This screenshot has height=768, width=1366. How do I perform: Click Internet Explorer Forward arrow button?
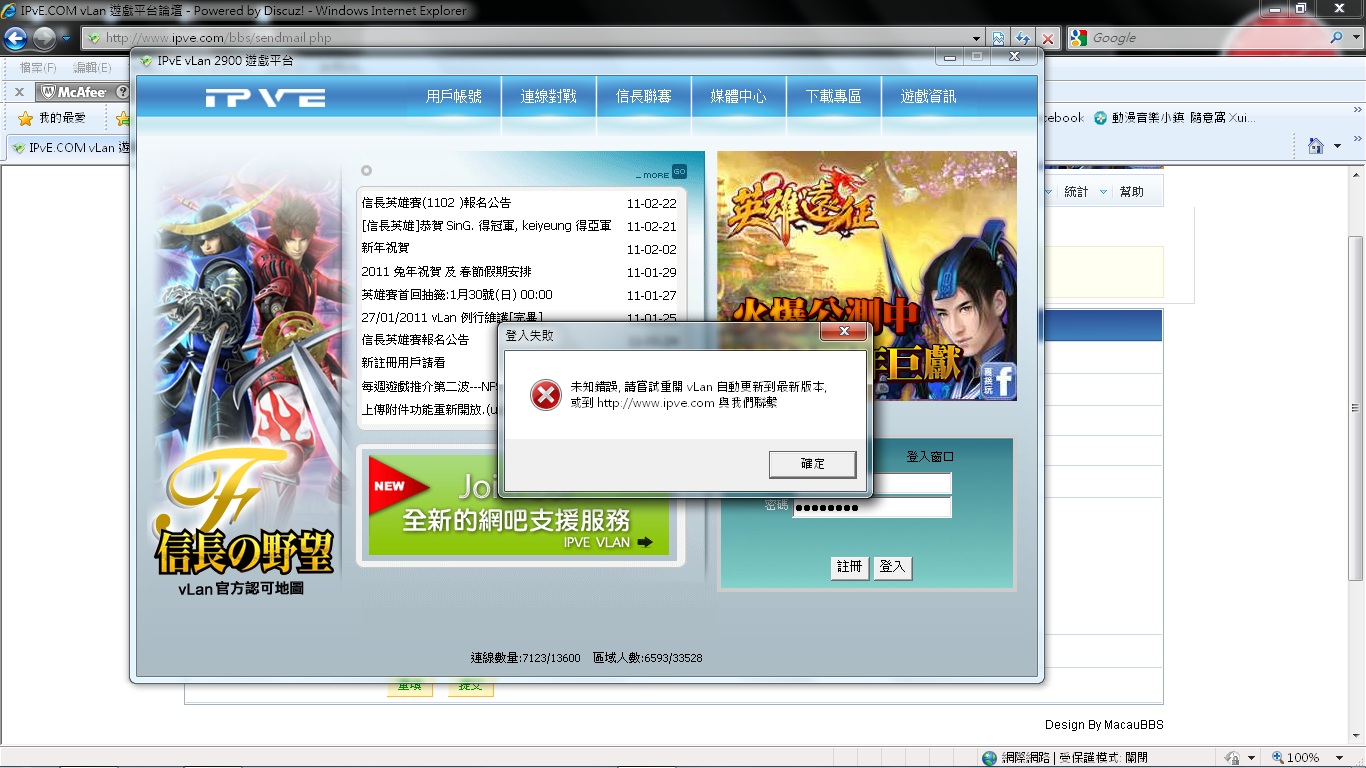click(44, 38)
